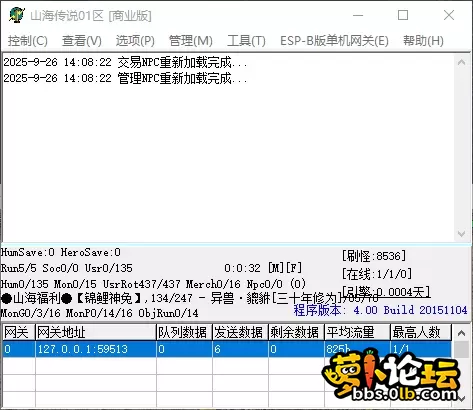Open the 选项(P) menu
Screen dimensions: 473x410
pos(135,41)
